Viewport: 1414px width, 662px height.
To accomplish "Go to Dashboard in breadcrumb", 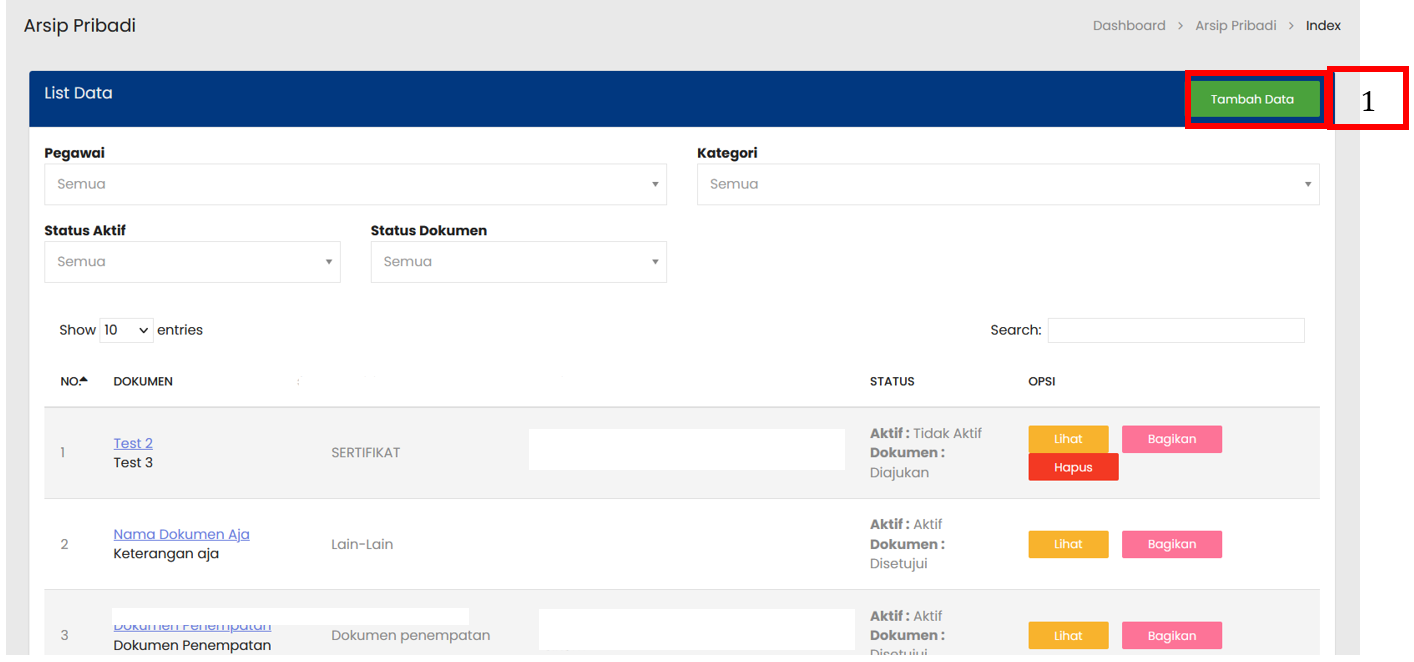I will (1128, 26).
